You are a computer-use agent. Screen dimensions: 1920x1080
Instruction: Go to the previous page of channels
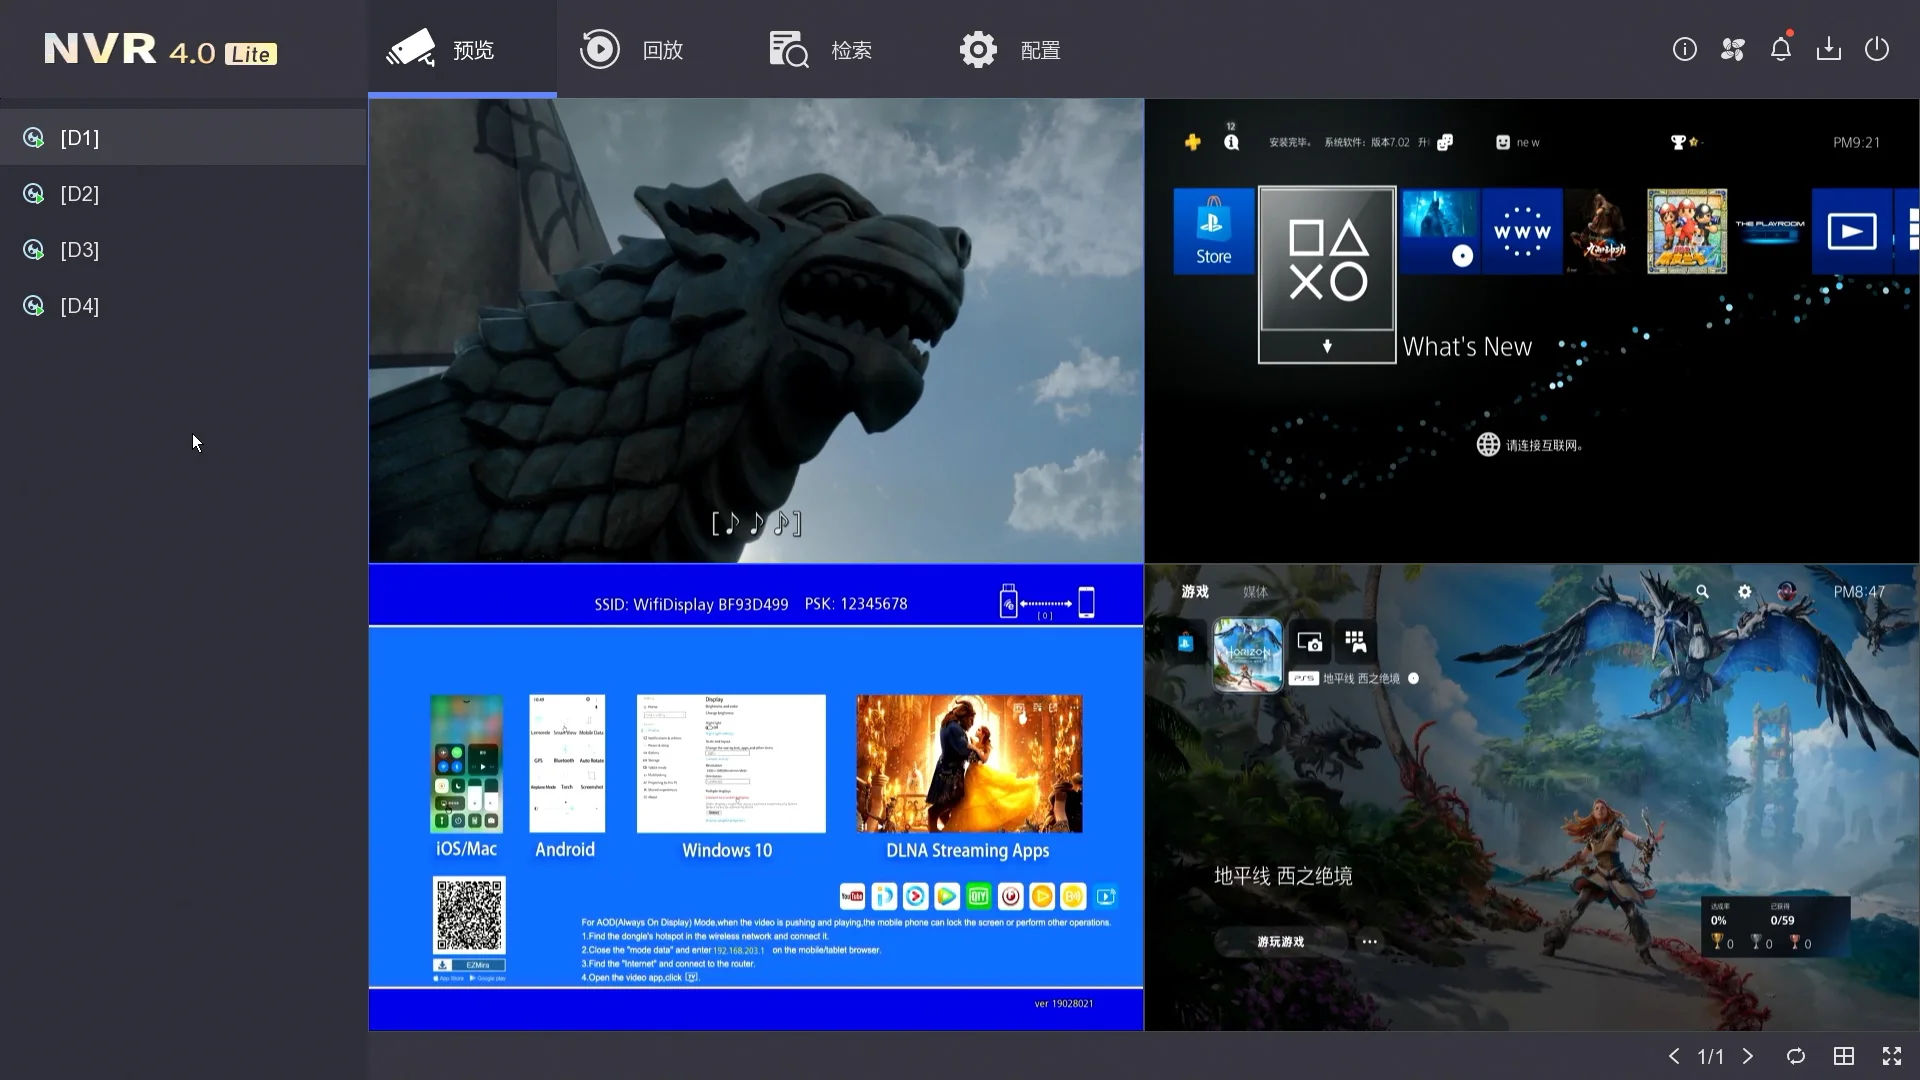click(x=1674, y=1056)
